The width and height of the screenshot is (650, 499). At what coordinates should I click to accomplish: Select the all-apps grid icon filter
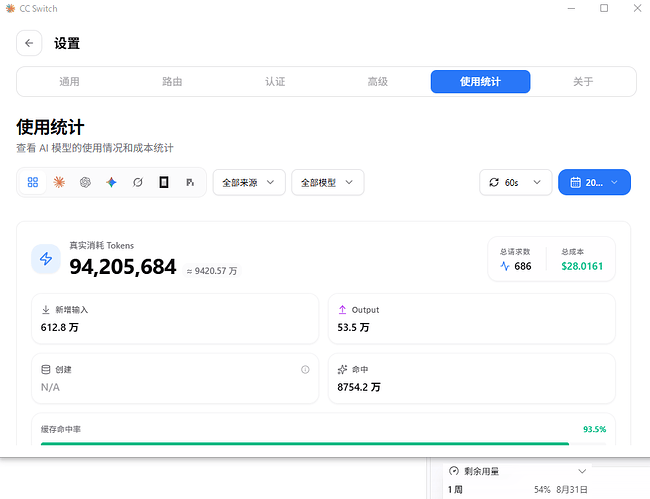point(33,182)
